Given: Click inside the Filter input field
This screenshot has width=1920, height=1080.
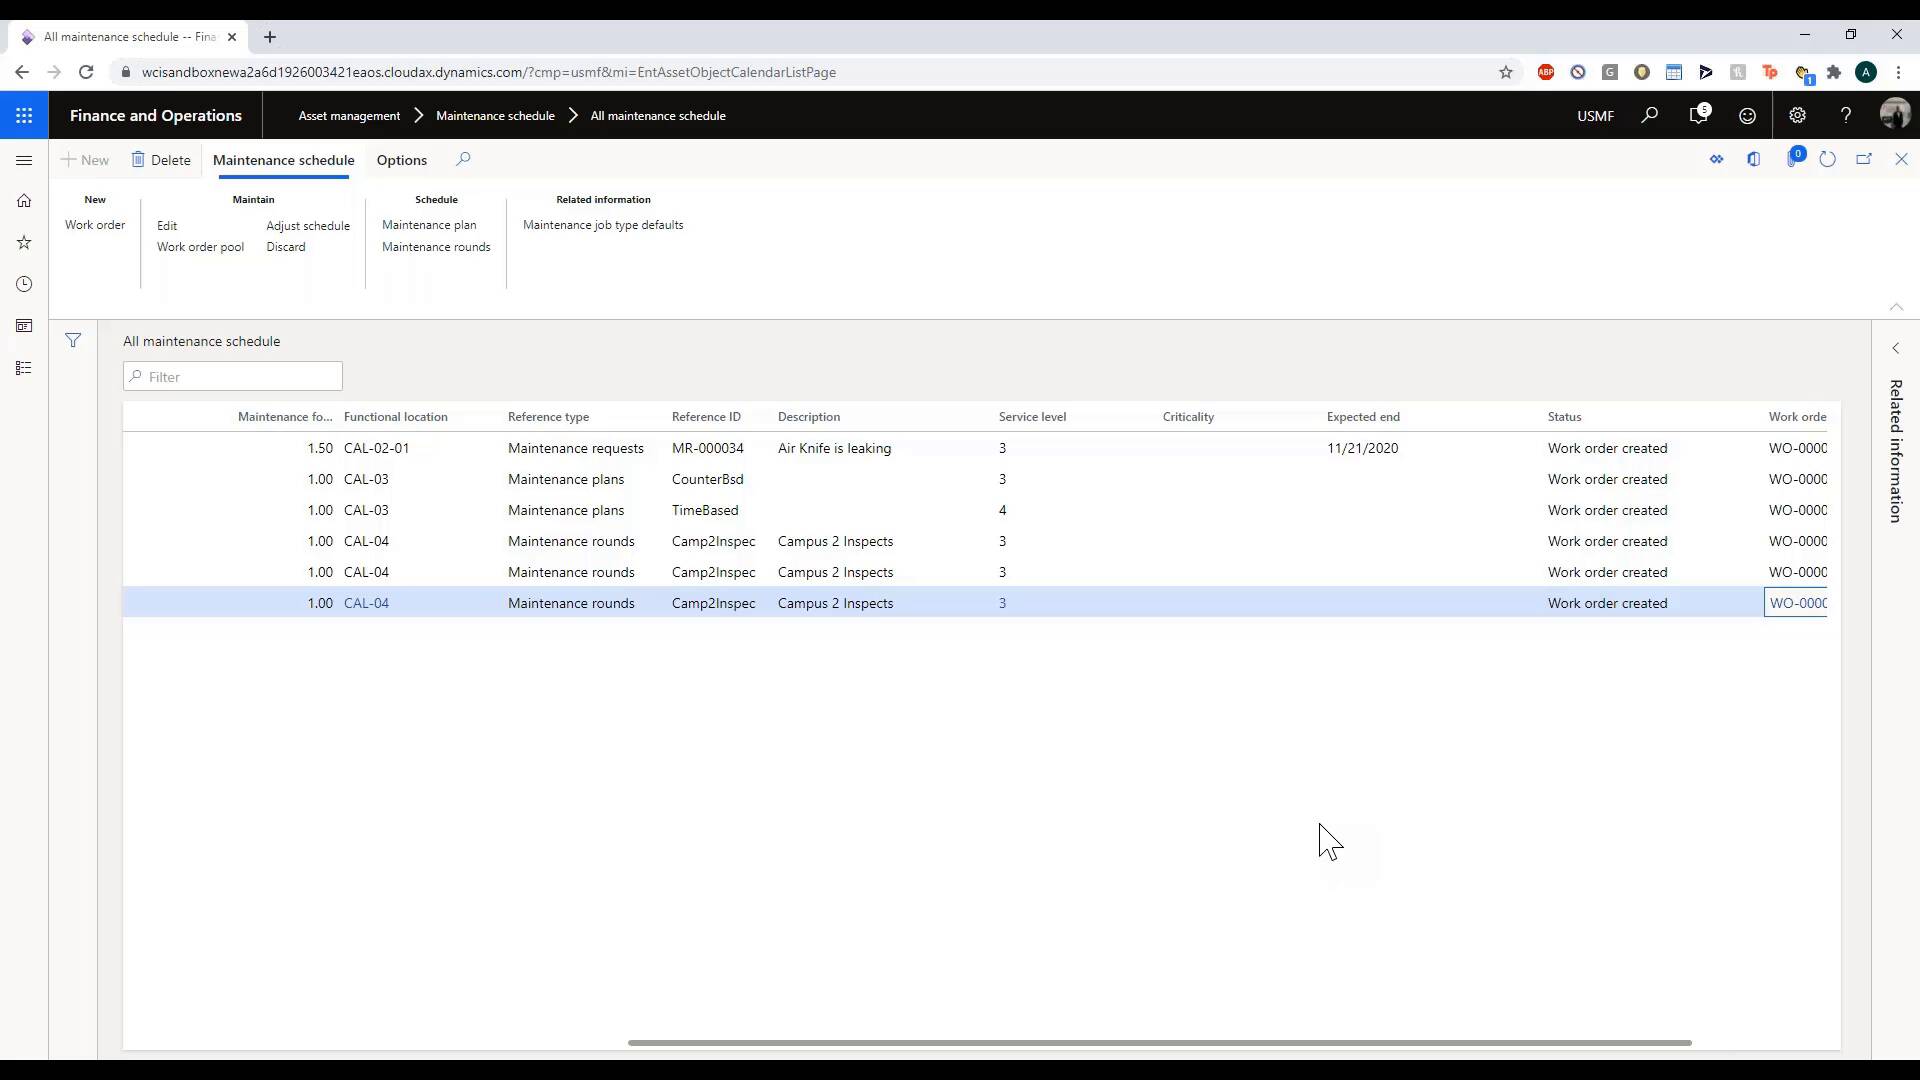Looking at the screenshot, I should click(233, 377).
